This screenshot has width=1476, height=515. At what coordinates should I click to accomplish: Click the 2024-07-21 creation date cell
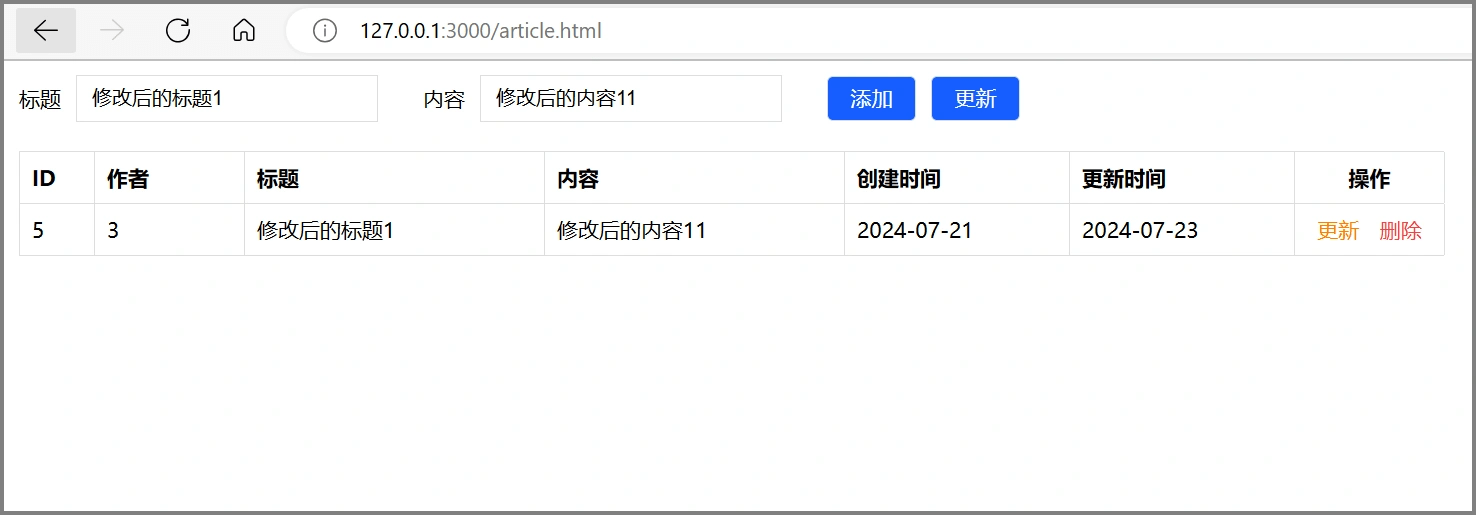click(914, 231)
